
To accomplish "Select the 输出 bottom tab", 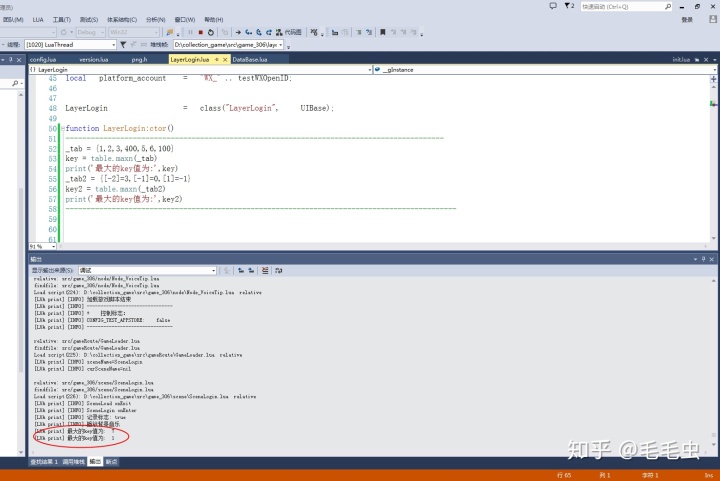I will (95, 462).
